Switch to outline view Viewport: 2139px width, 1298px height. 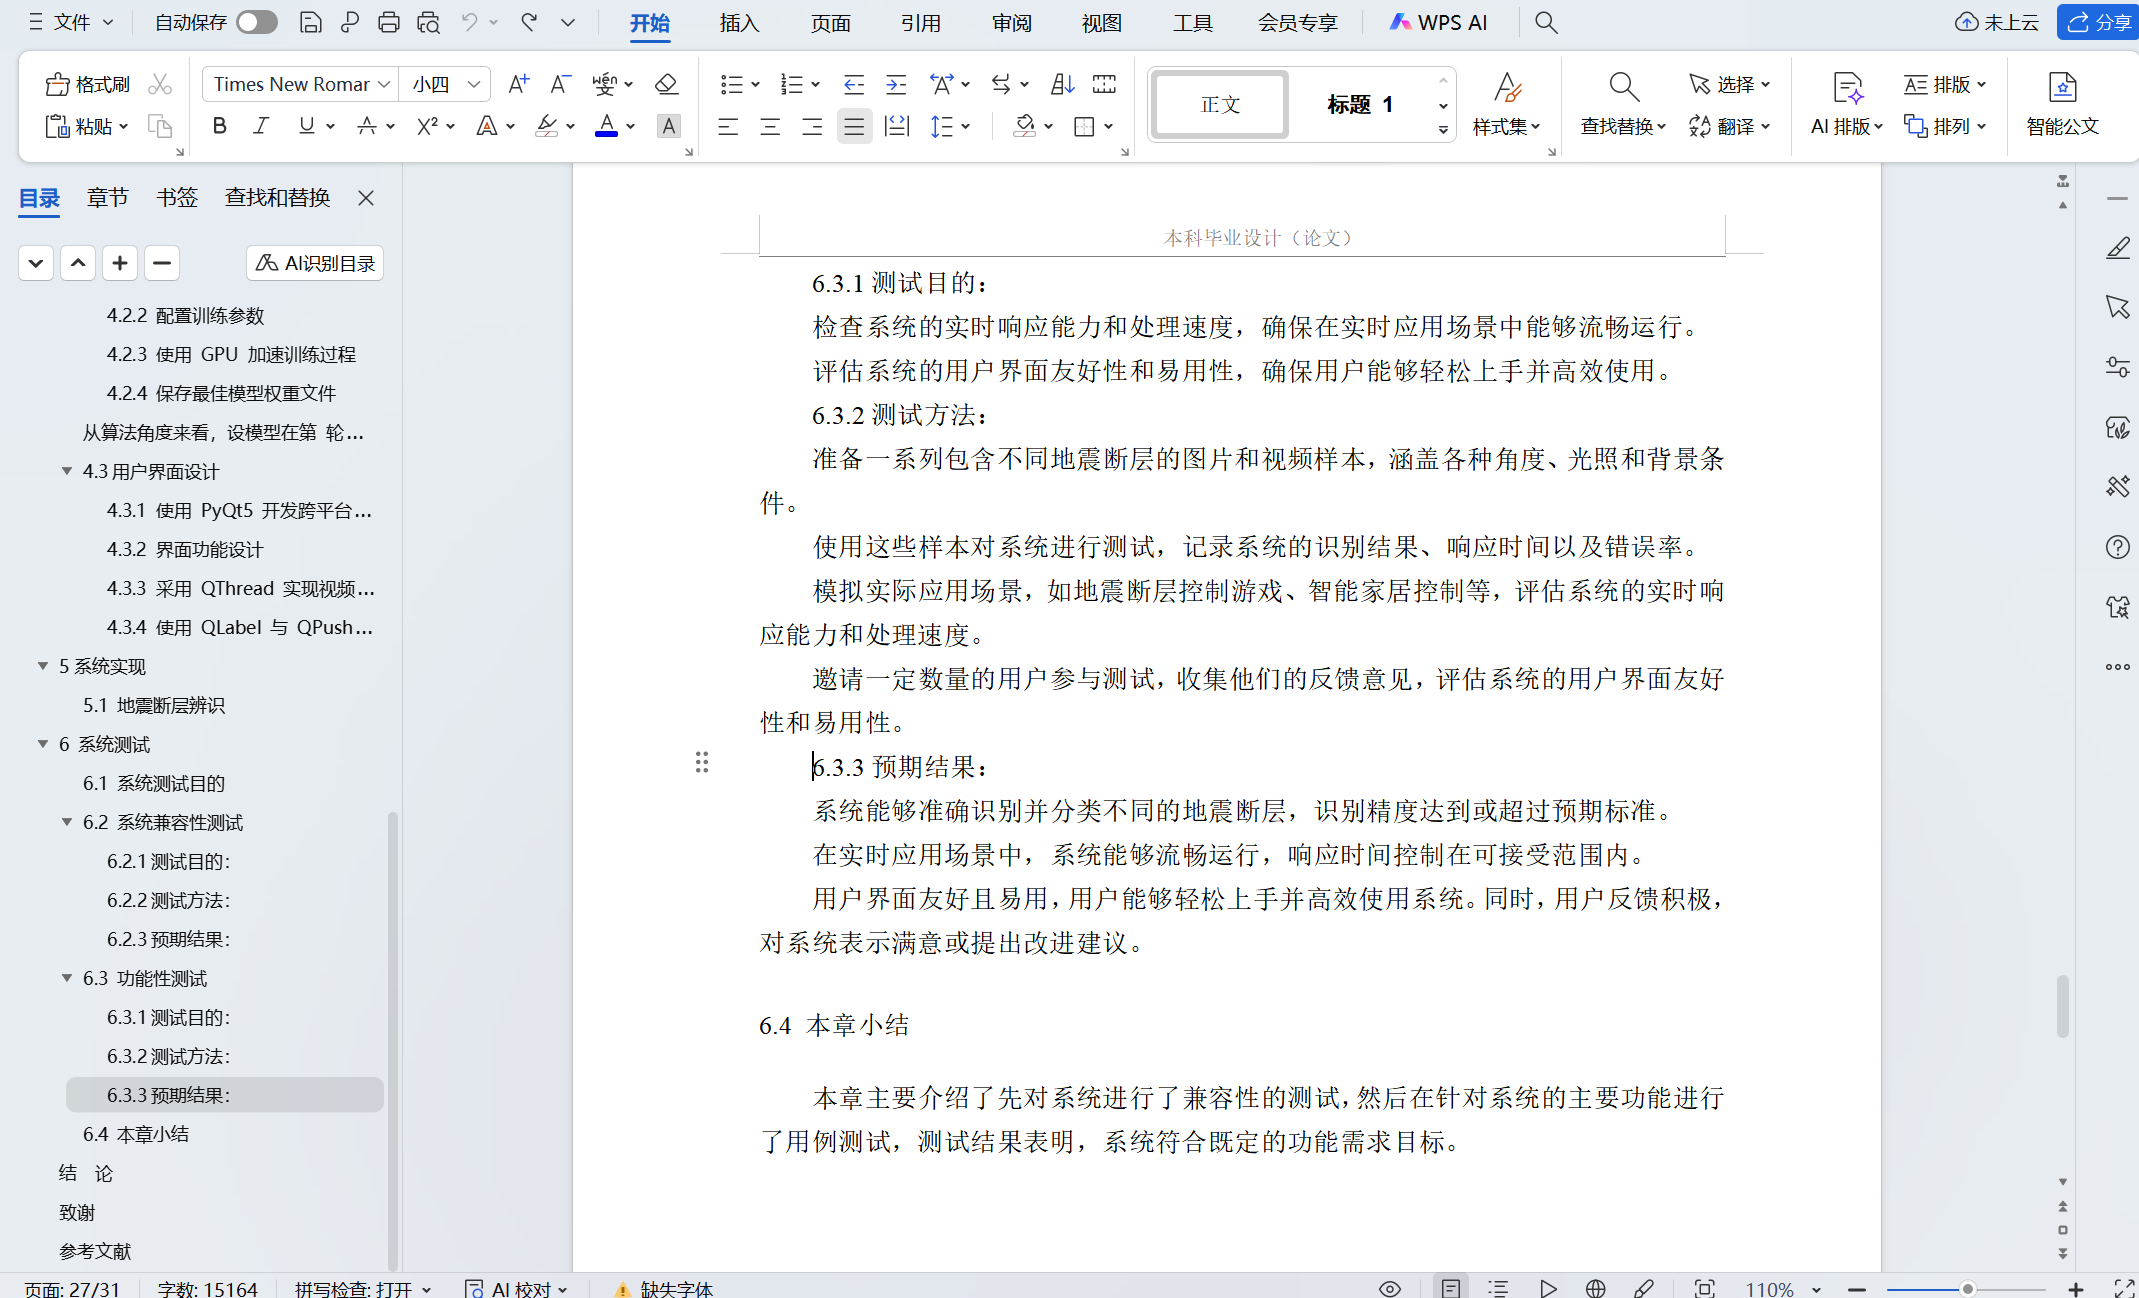pyautogui.click(x=1498, y=1288)
